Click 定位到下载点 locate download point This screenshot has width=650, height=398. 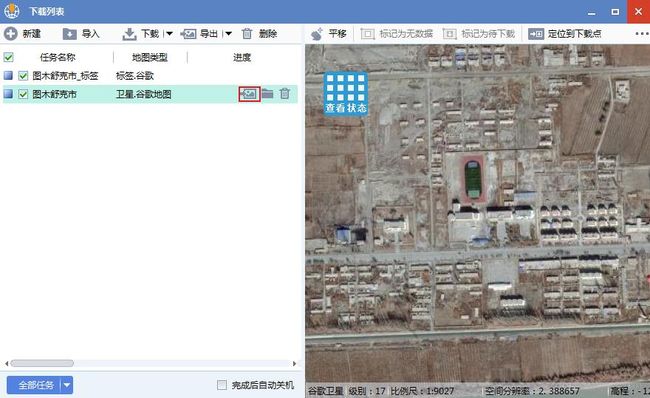click(x=565, y=34)
